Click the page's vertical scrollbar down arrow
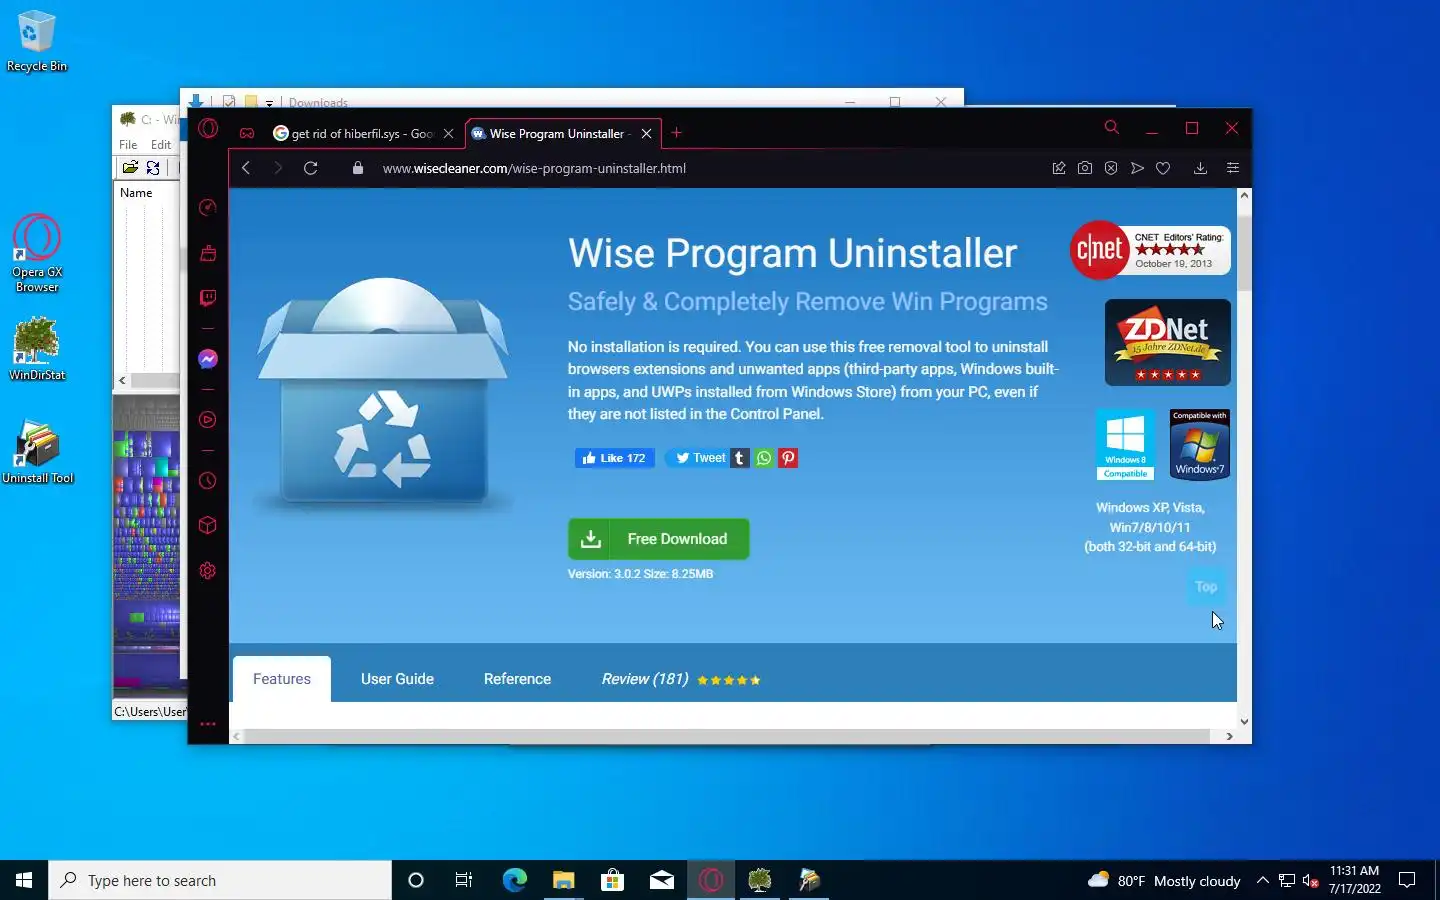1440x900 pixels. (1244, 721)
